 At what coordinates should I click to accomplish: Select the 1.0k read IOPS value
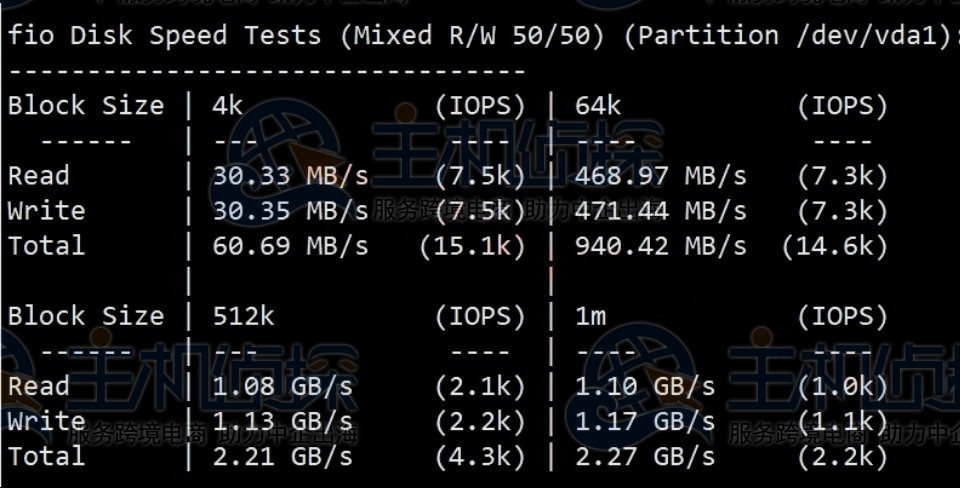(x=843, y=387)
